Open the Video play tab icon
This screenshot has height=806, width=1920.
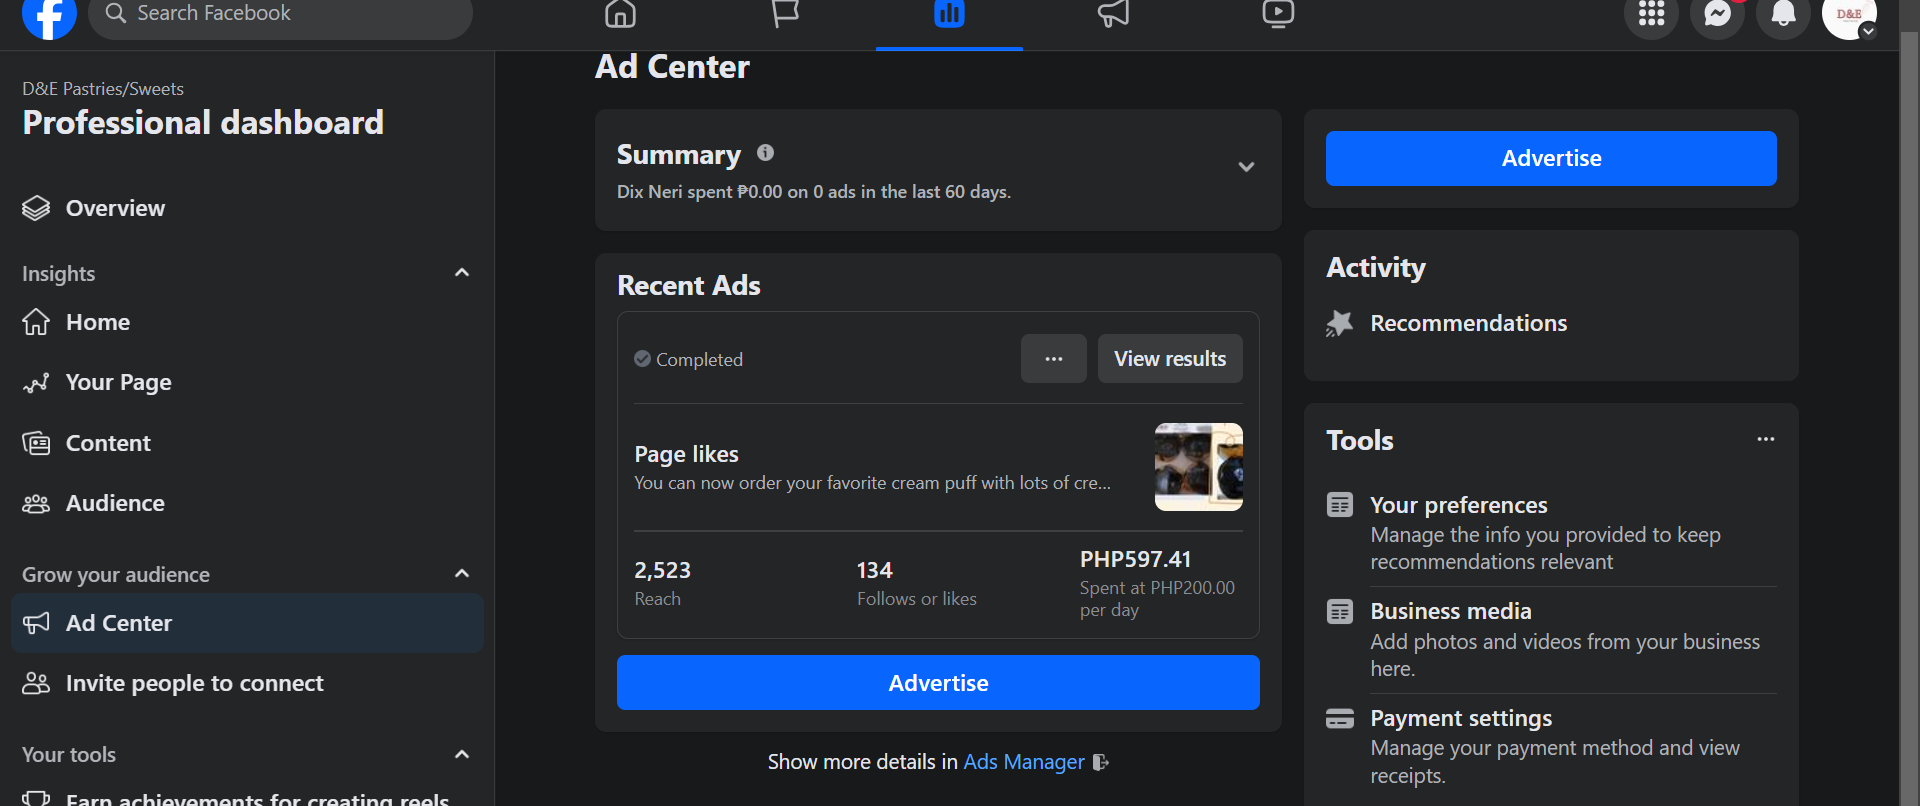pyautogui.click(x=1278, y=14)
